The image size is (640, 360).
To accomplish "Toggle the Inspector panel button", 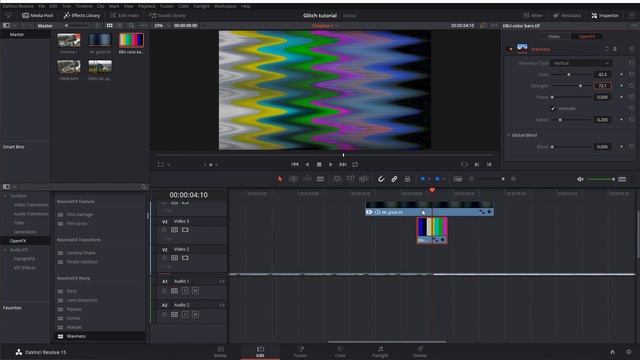I will tap(605, 16).
